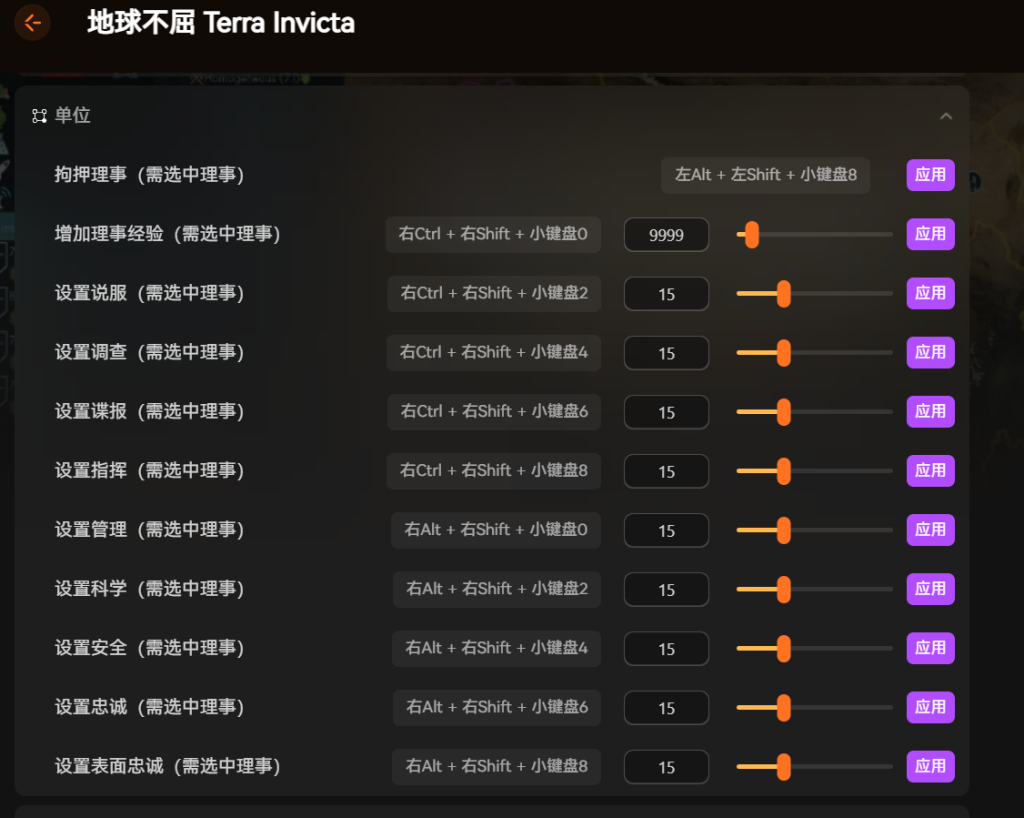Click the 设置谍报 hotkey binding box

point(494,411)
